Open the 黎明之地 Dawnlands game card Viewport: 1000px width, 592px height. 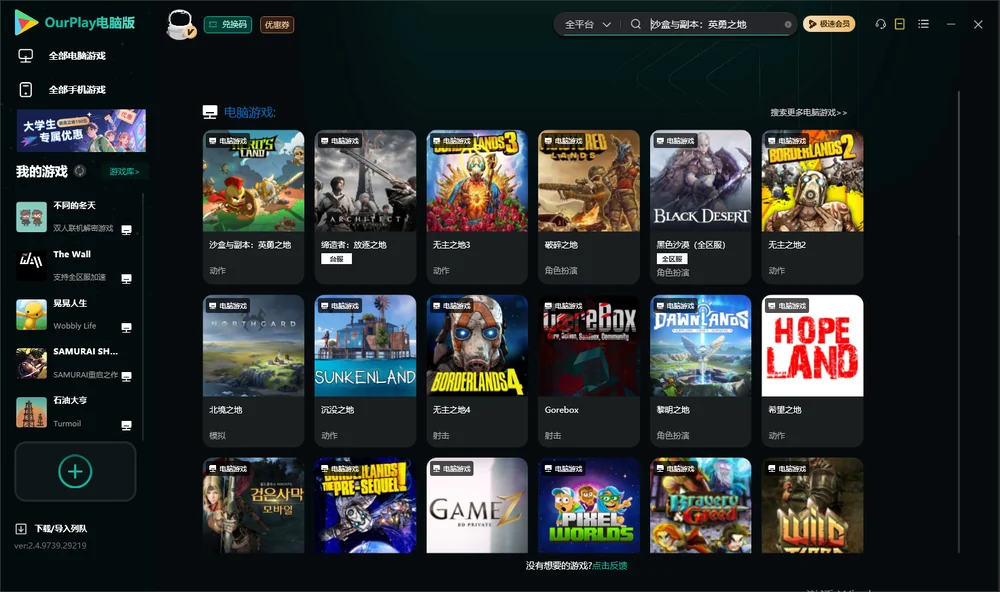700,371
